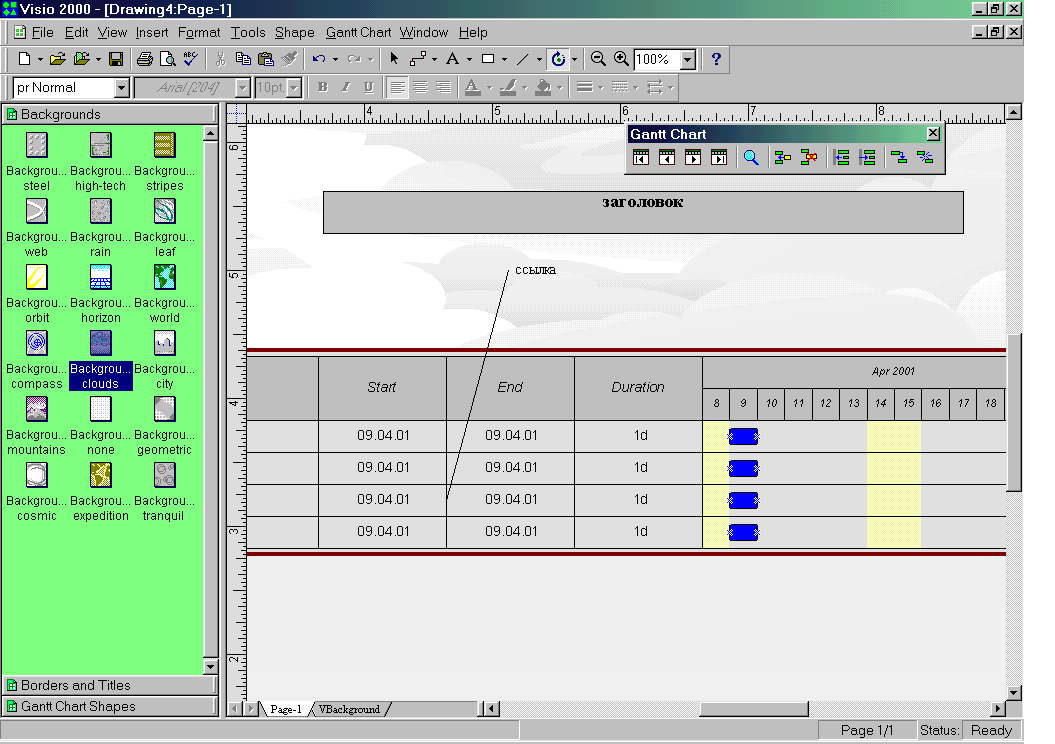1055x744 pixels.
Task: Open the Borders and Titles stencil
Action: tap(110, 685)
